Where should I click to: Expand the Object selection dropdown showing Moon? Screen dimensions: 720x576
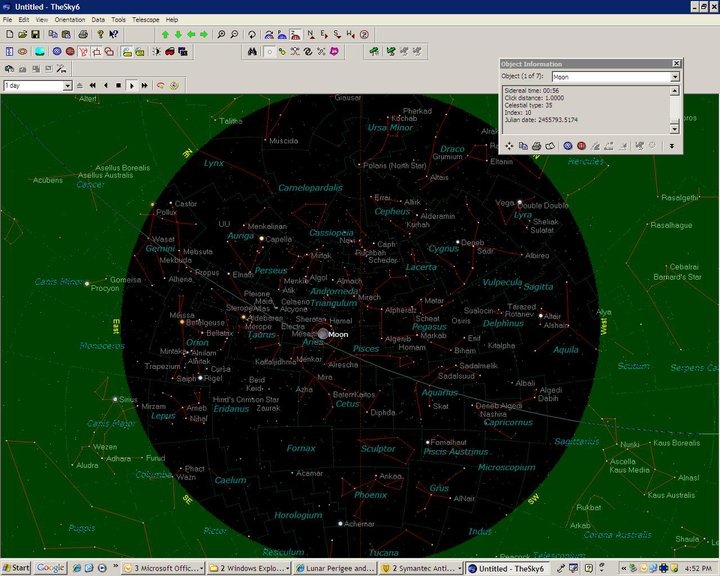click(675, 77)
